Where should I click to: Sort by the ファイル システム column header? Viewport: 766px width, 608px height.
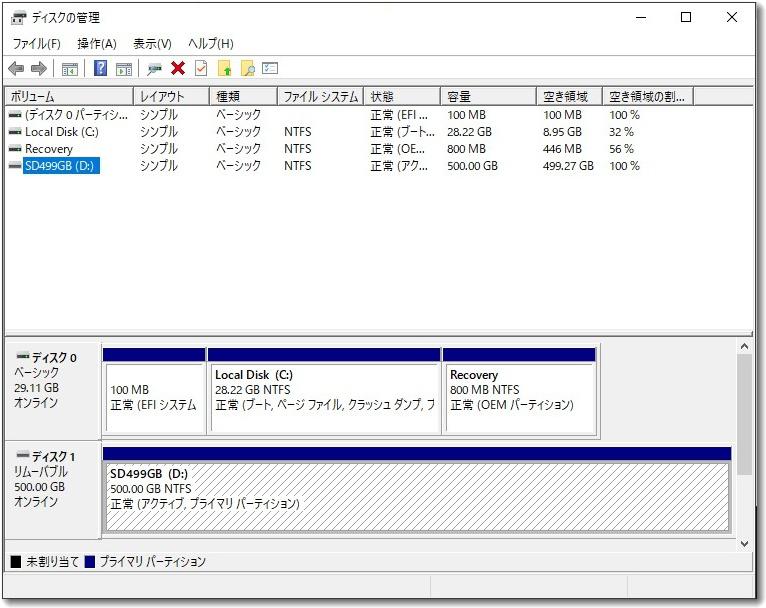point(320,97)
